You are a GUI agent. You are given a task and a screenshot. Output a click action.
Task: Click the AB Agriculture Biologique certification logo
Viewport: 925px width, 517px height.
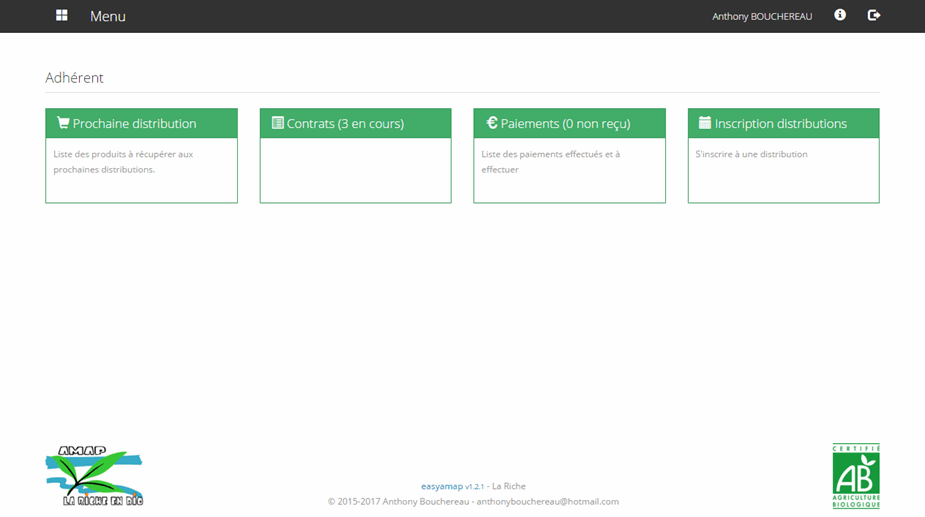coord(855,476)
